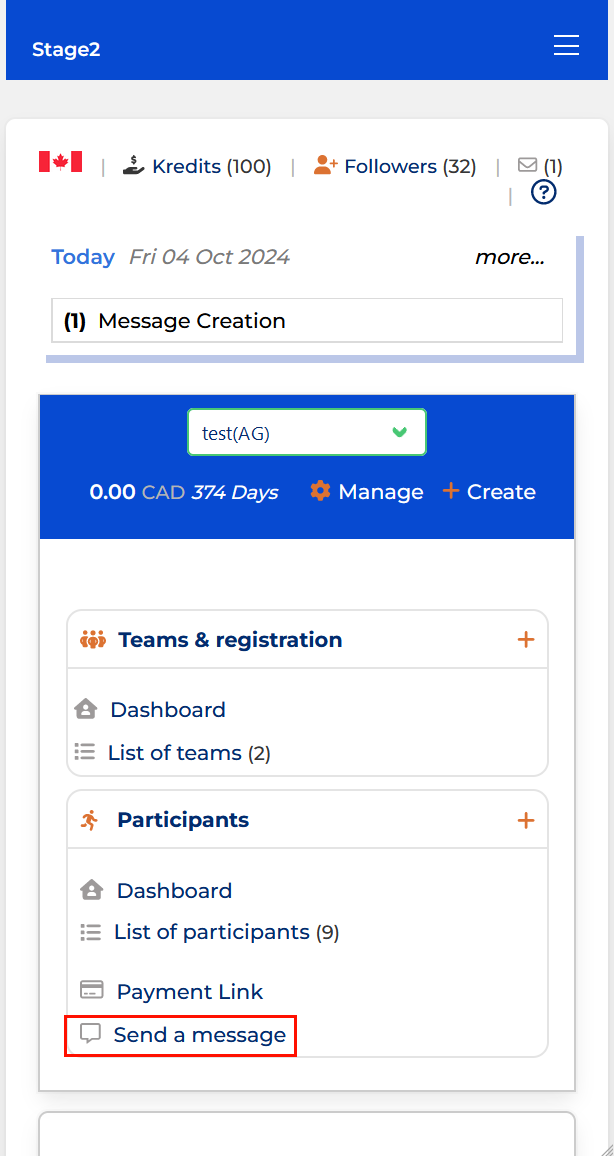Expand Teams & registration with plus
Screen dimensions: 614x1156
tap(526, 639)
